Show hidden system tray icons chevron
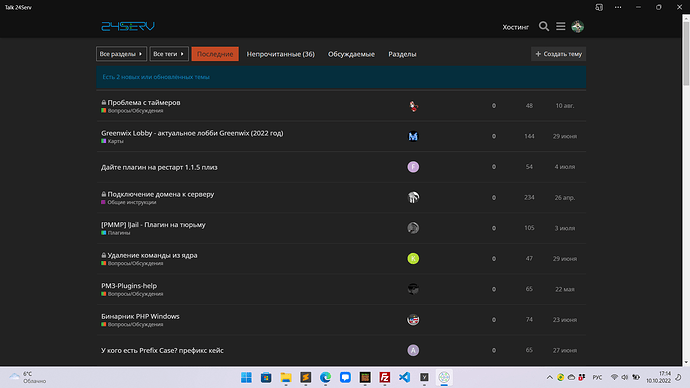The width and height of the screenshot is (690, 388). tap(550, 377)
